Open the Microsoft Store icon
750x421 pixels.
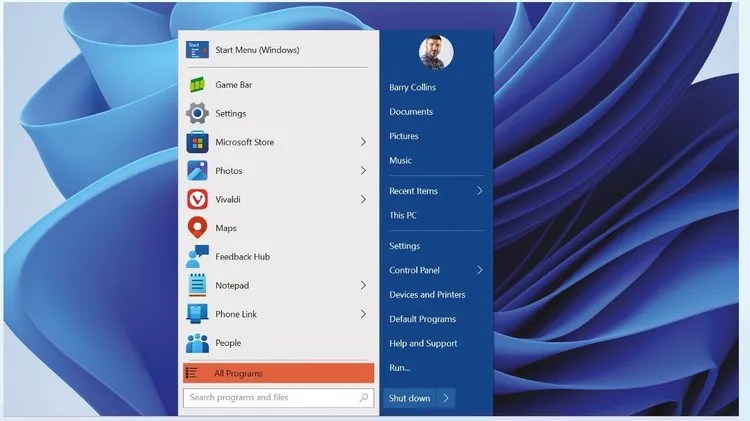[x=197, y=142]
